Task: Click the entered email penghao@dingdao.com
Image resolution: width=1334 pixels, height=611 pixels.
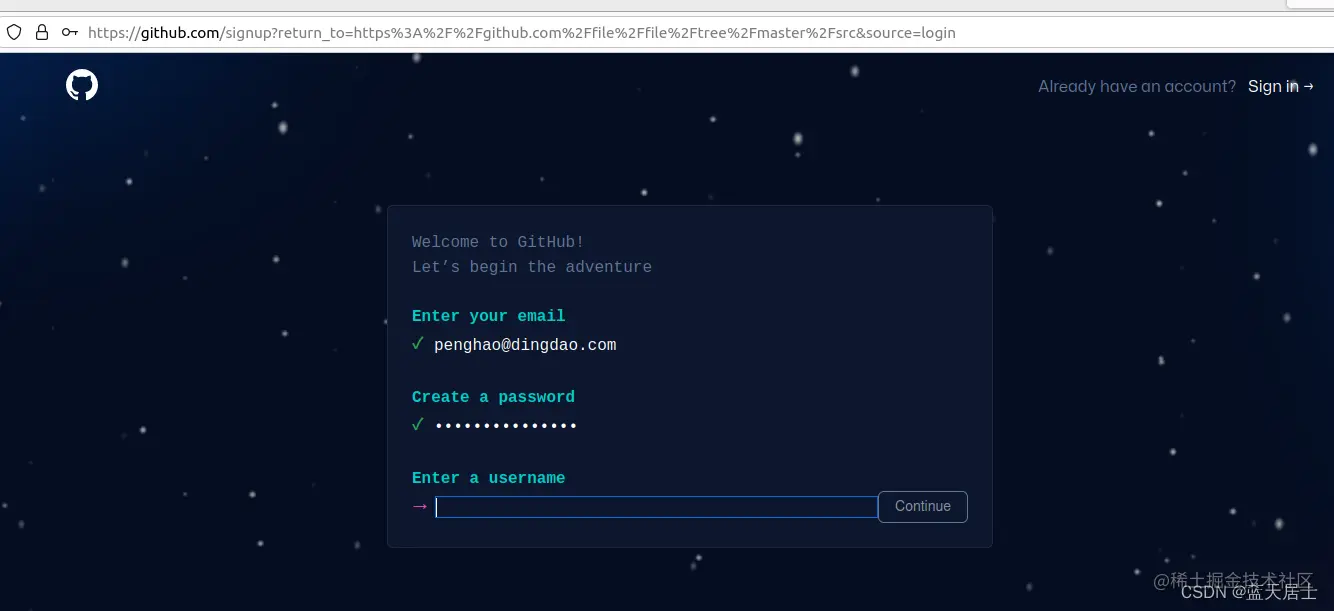Action: 525,345
